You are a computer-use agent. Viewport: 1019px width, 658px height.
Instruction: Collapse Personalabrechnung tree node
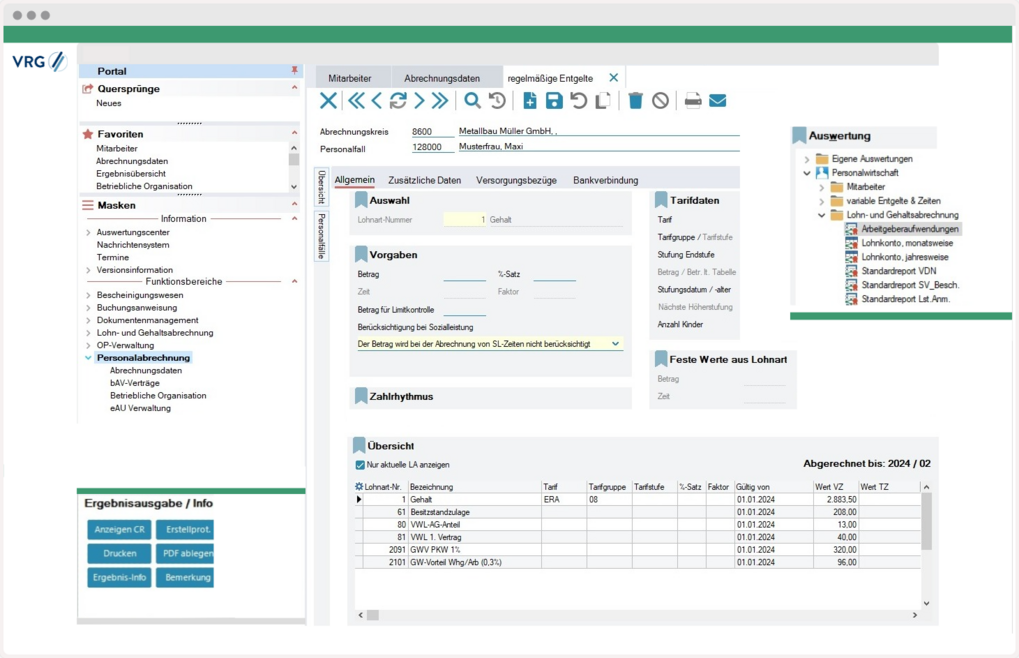tap(88, 358)
